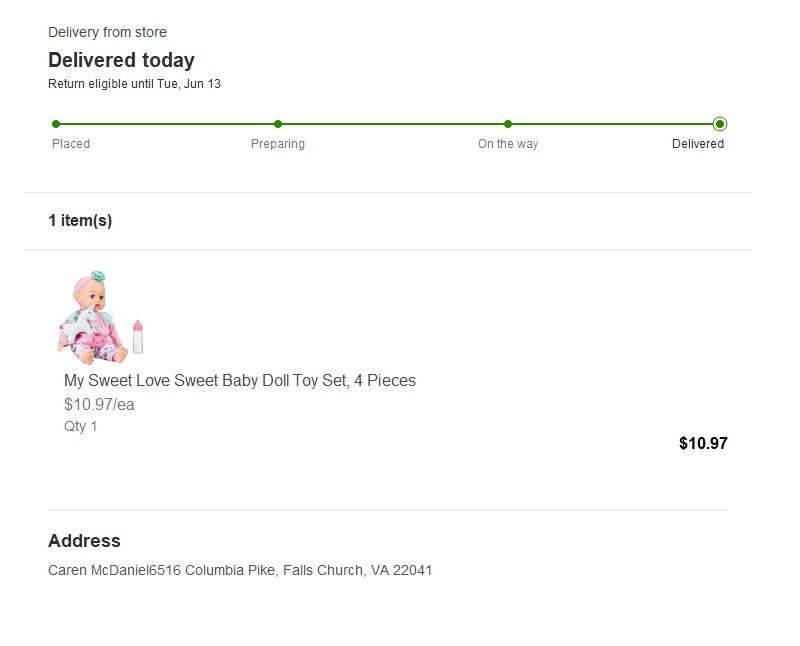Screen dimensions: 800x646
Task: Click the Preparing progress dot
Action: (x=278, y=124)
